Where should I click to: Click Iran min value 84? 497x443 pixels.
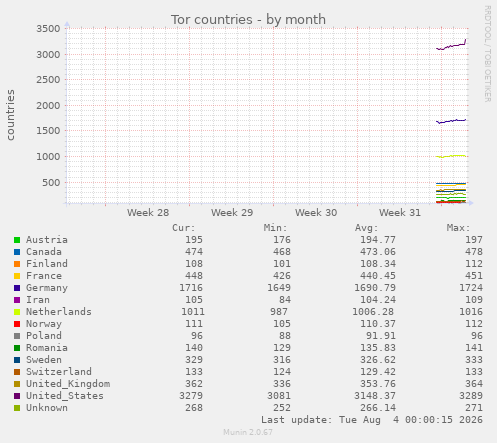click(x=285, y=300)
